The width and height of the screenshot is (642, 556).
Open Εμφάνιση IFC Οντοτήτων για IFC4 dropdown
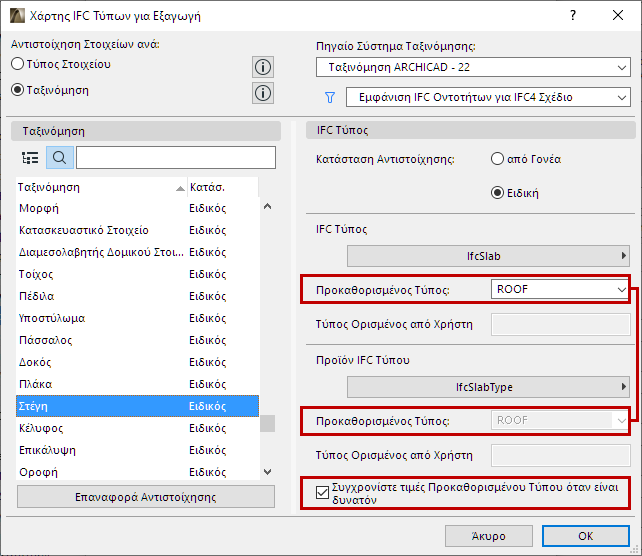click(488, 97)
